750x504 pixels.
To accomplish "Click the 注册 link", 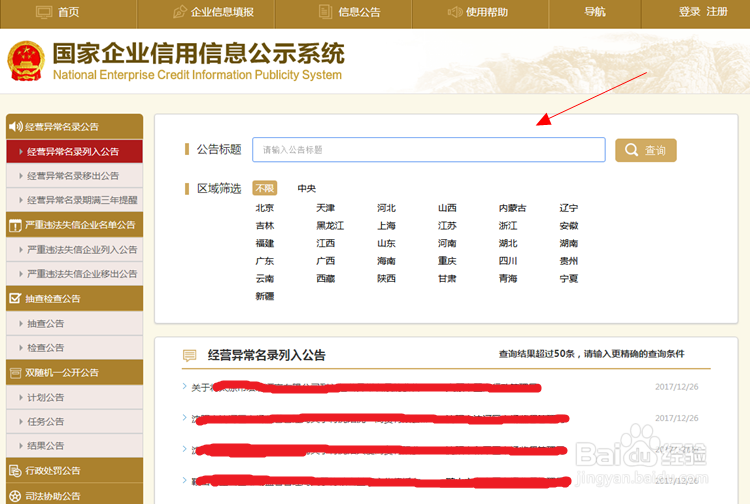I will pyautogui.click(x=717, y=12).
